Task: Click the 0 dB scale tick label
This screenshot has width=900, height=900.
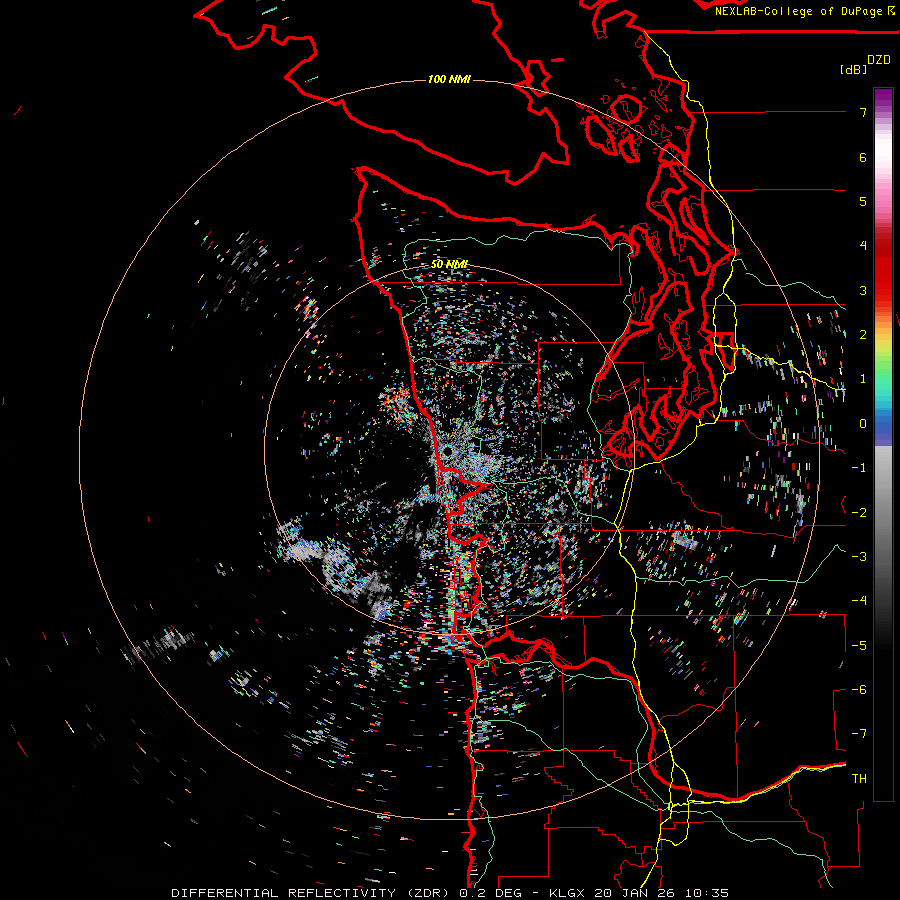Action: 863,424
